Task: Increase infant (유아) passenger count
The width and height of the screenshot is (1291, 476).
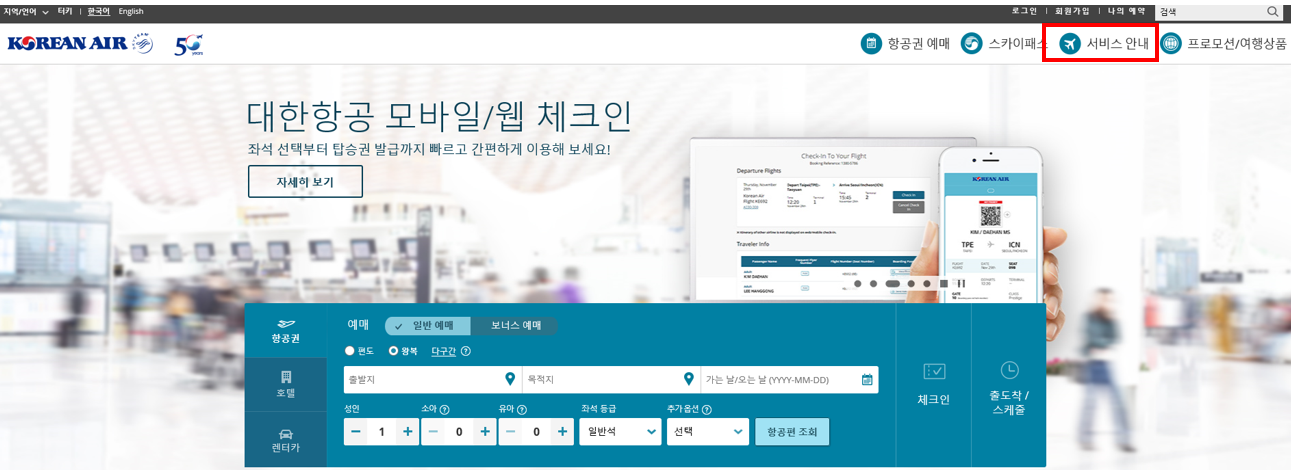Action: point(562,432)
